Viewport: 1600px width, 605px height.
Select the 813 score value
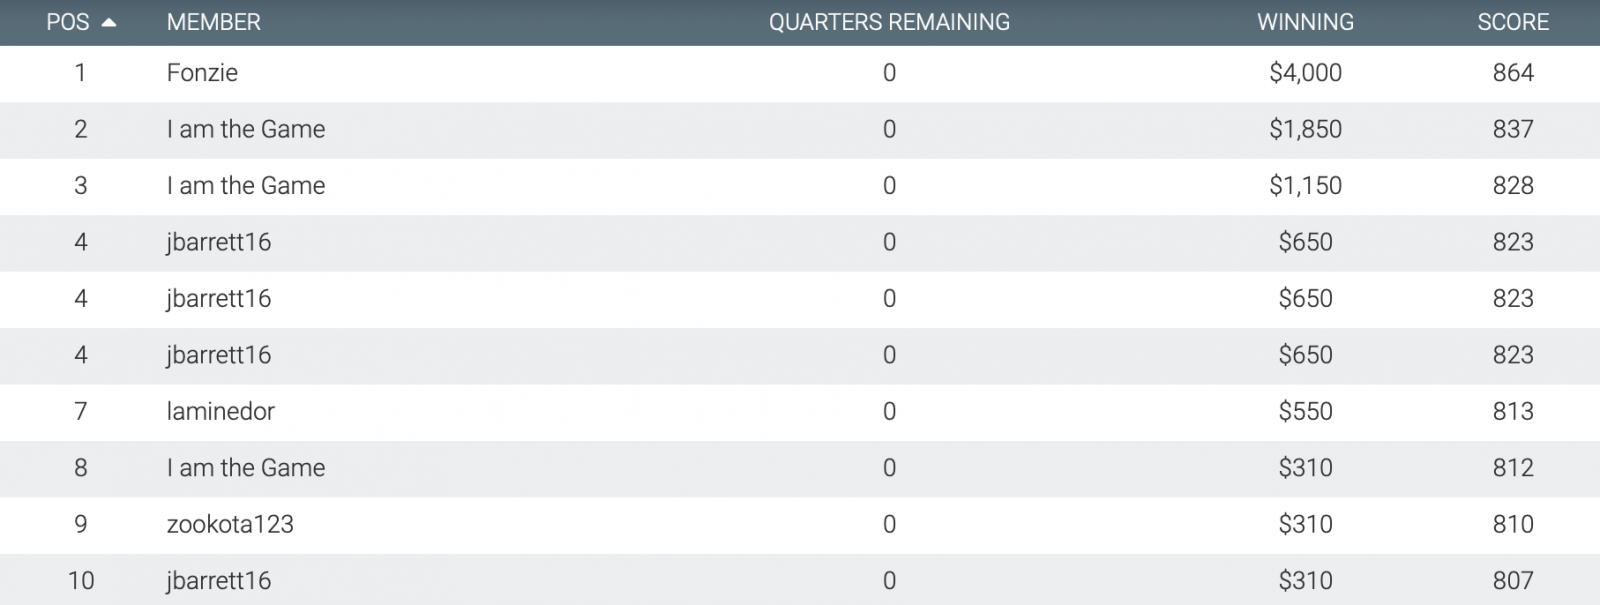1513,411
